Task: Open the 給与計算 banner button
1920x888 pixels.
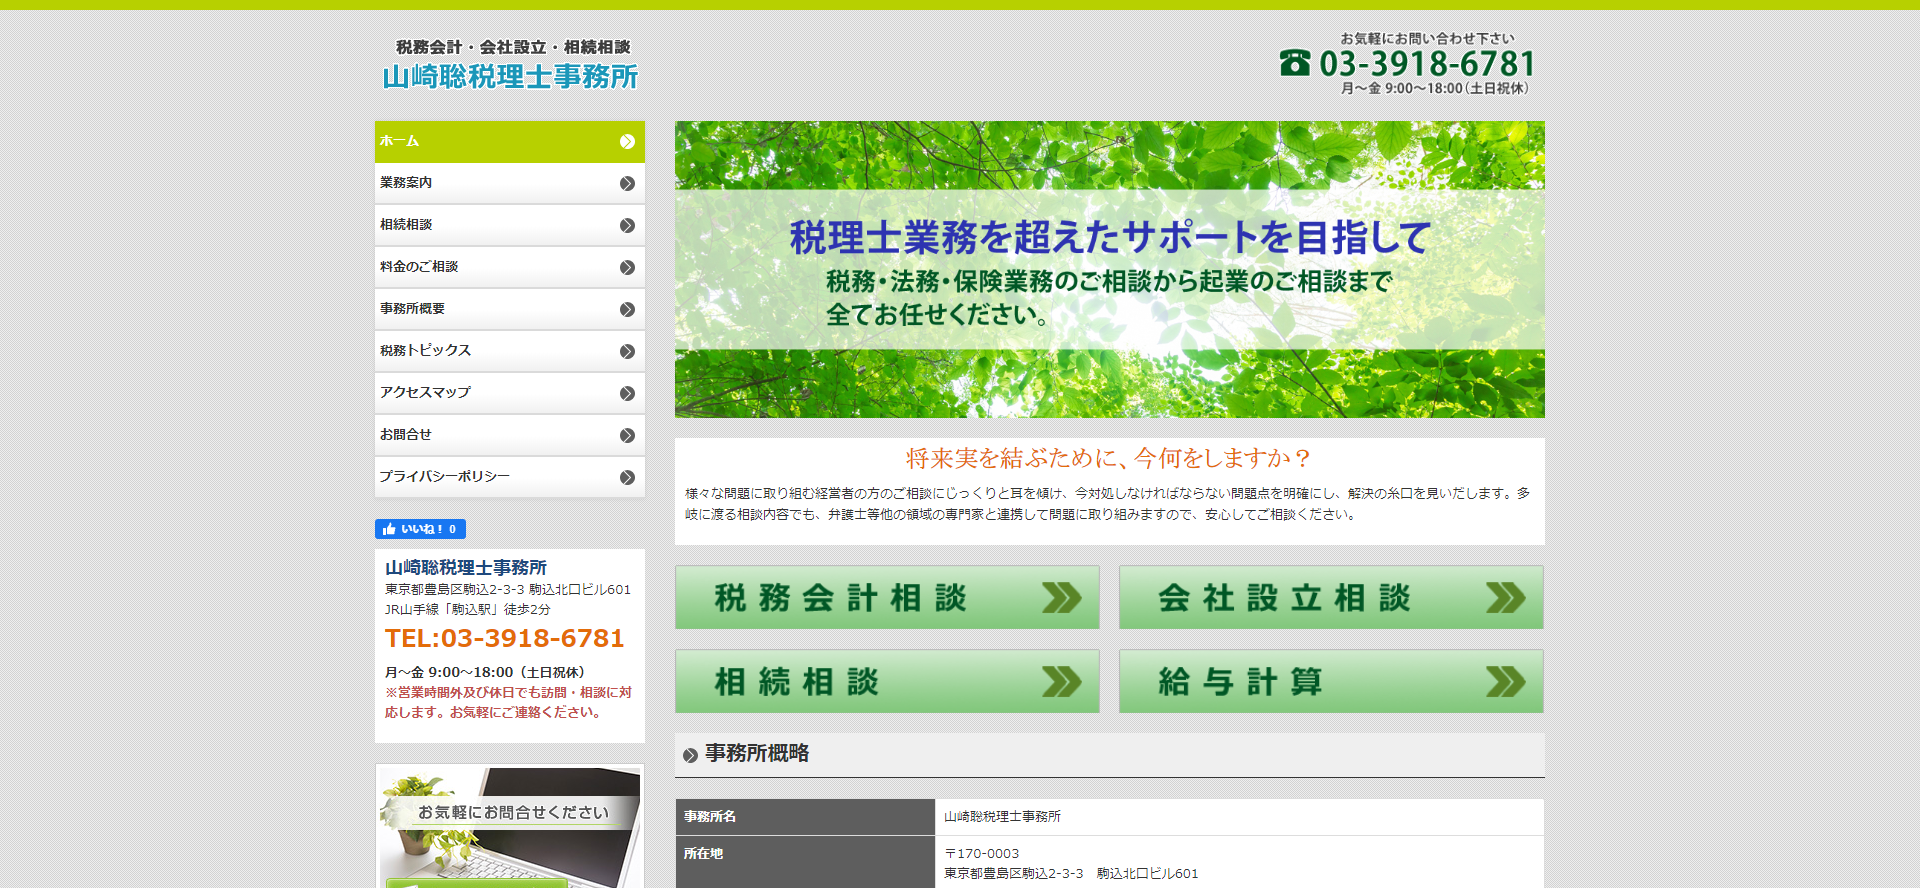Action: click(x=1331, y=681)
